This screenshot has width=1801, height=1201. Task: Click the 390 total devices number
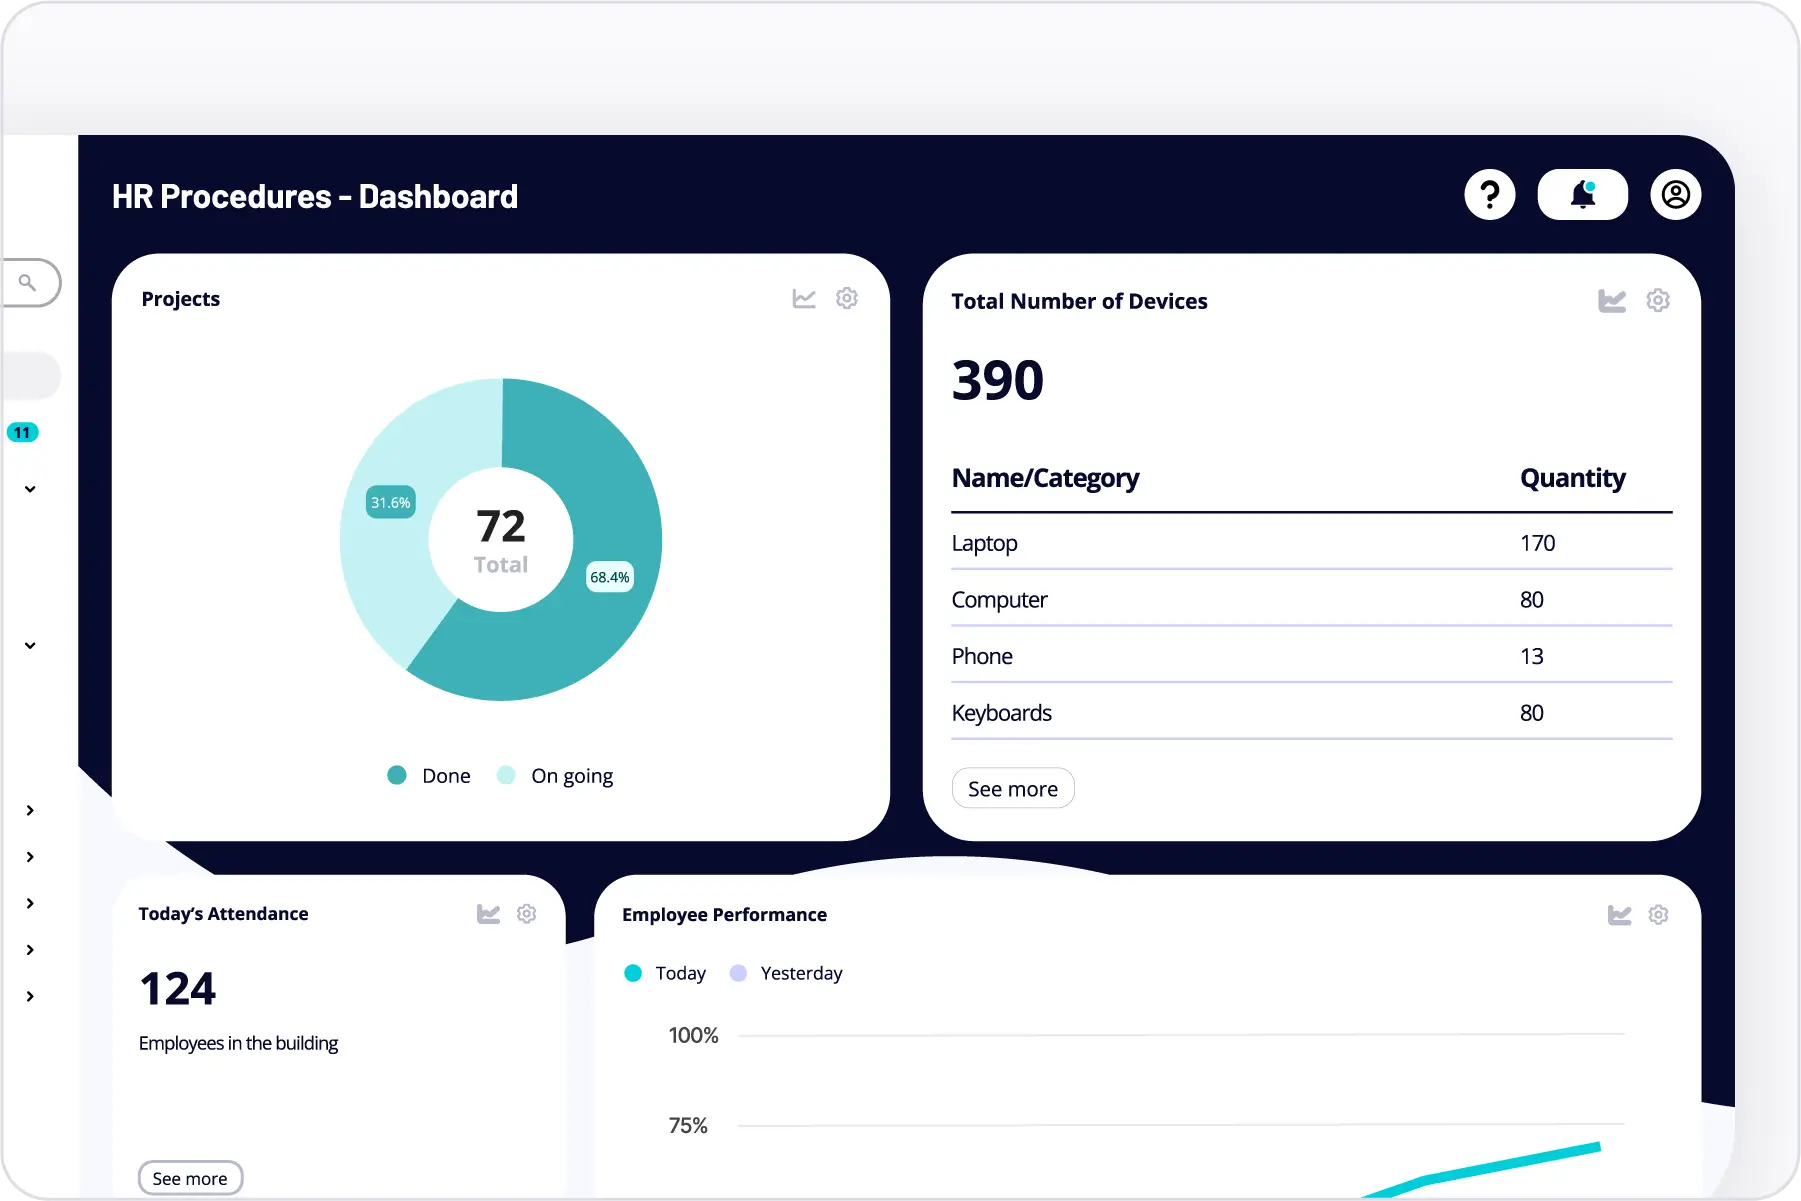tap(998, 380)
